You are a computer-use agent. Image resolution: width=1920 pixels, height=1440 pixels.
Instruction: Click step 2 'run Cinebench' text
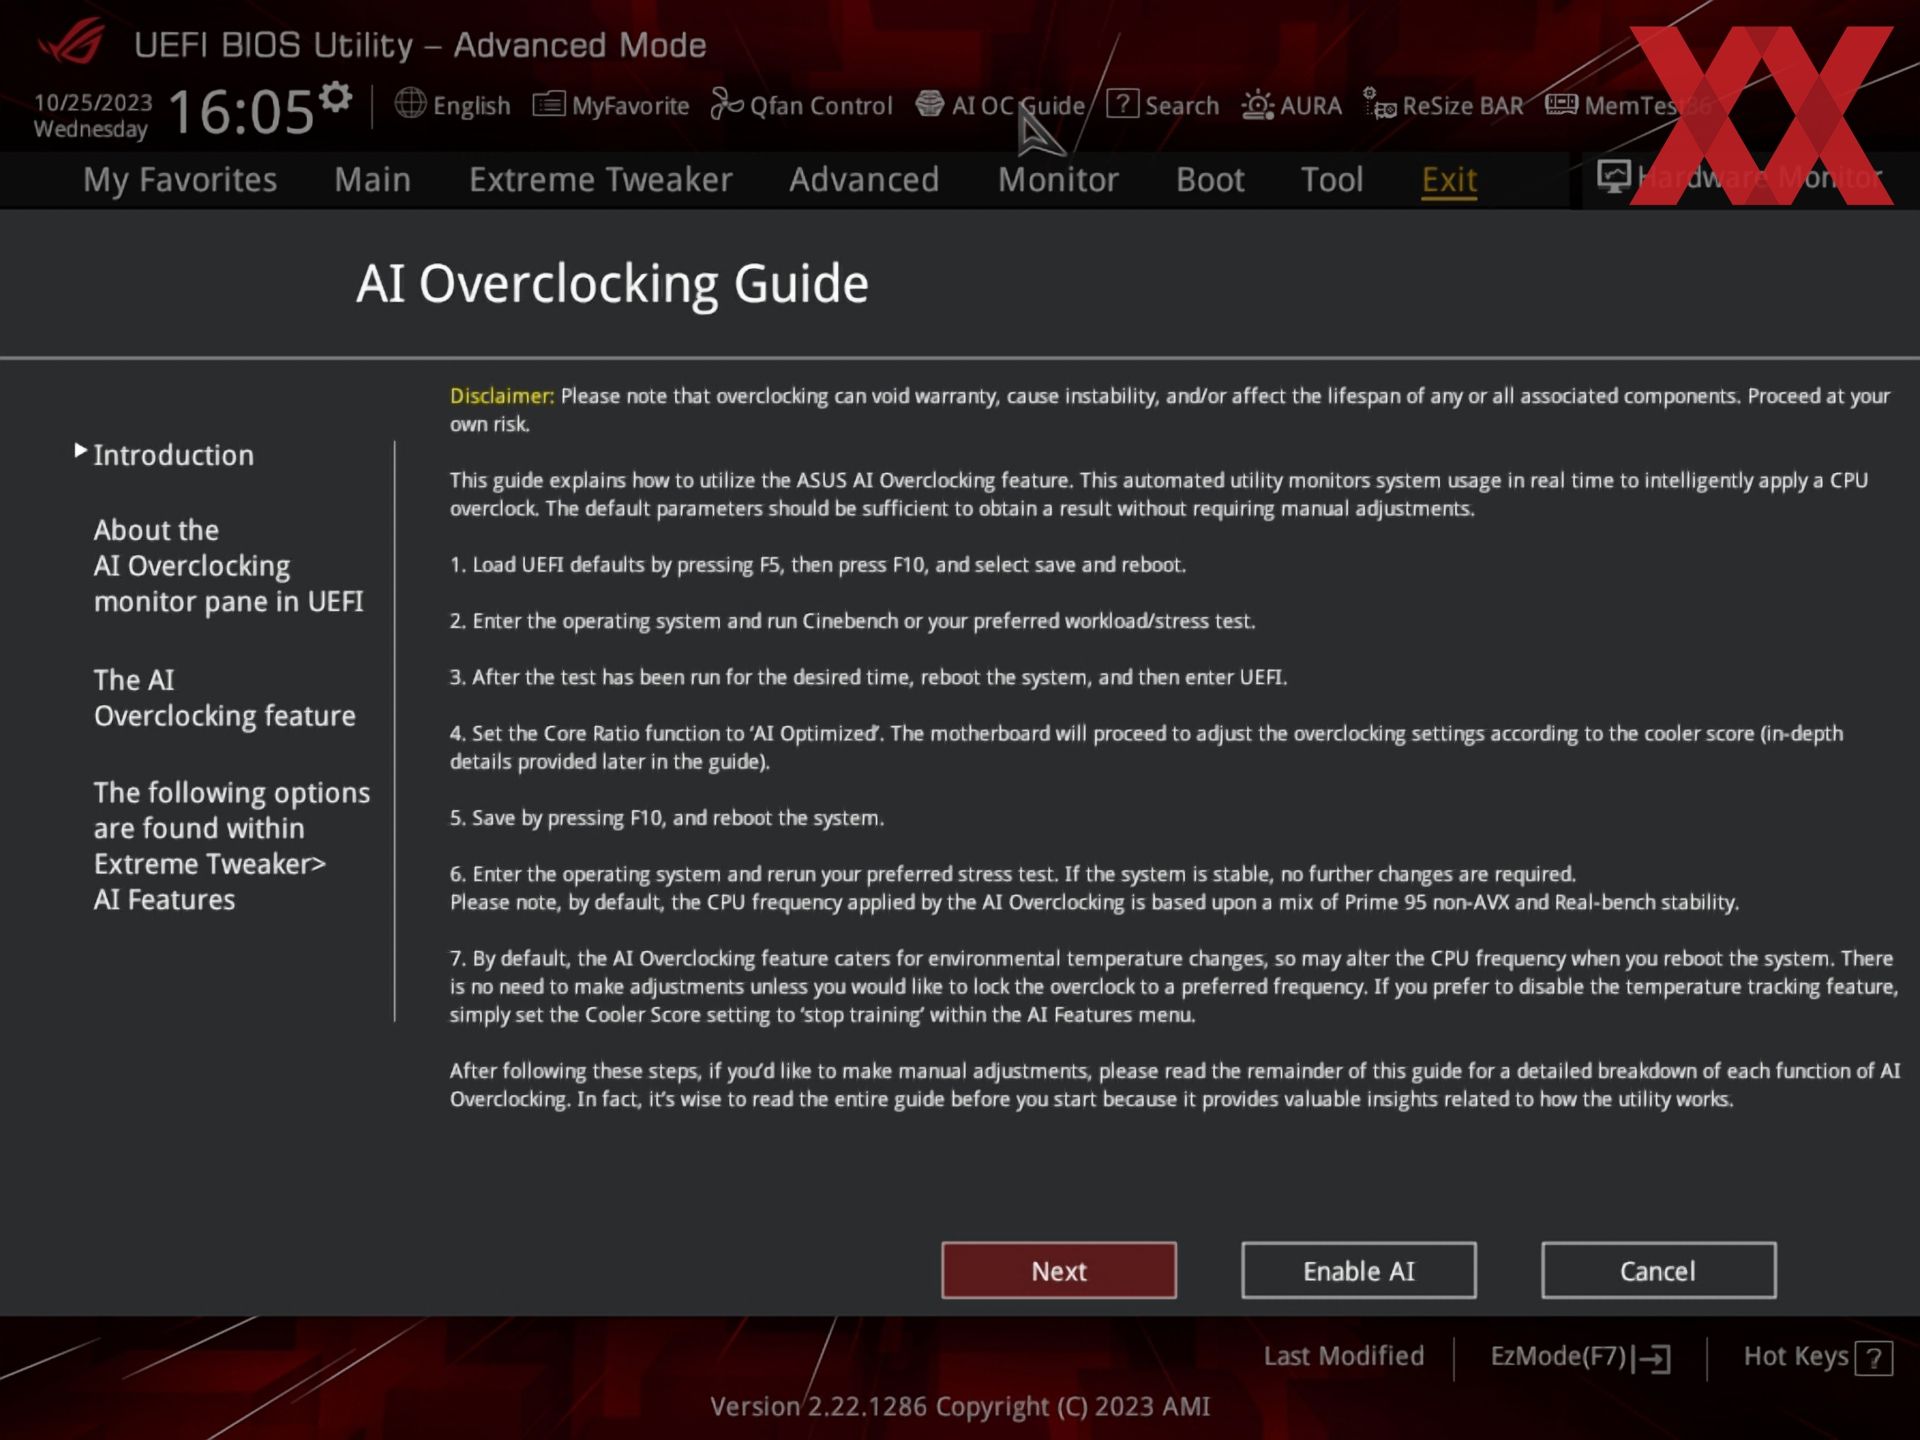[852, 621]
